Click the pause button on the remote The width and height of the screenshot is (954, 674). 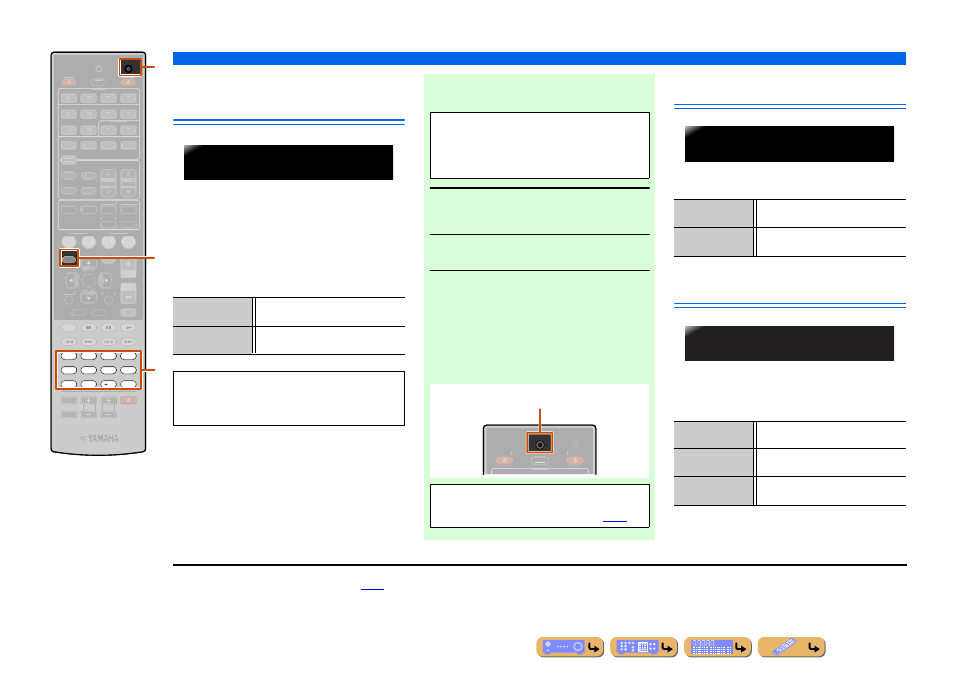(x=108, y=327)
